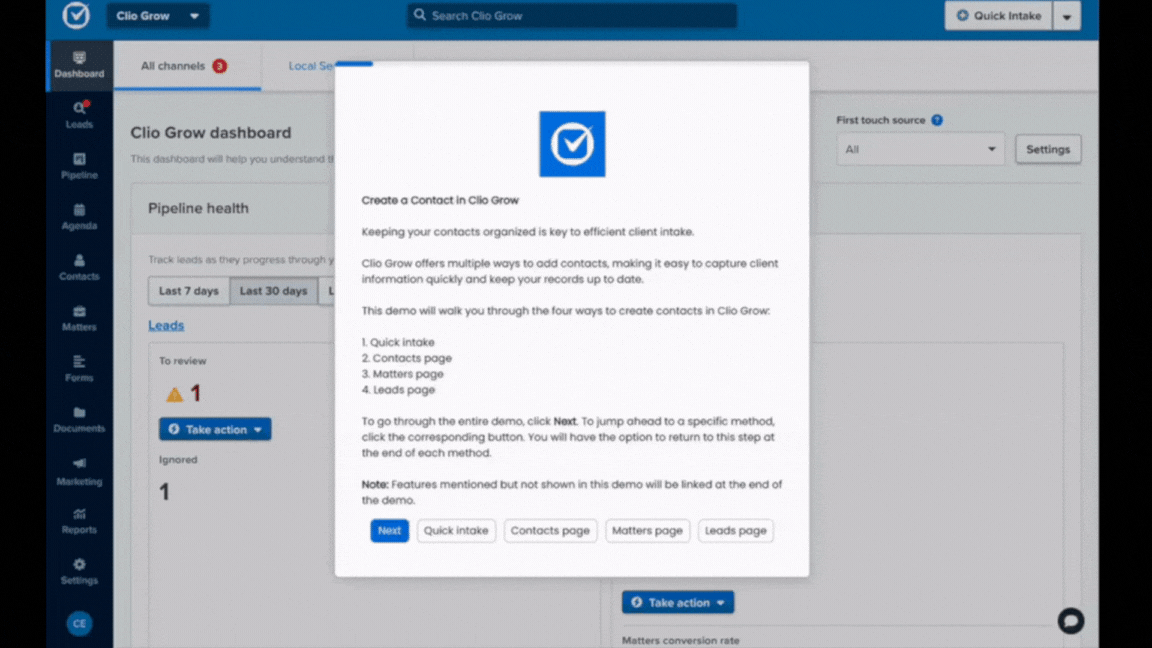Screen dimensions: 1152x648
Task: Select the Last 30 days time filter
Action: (x=273, y=291)
